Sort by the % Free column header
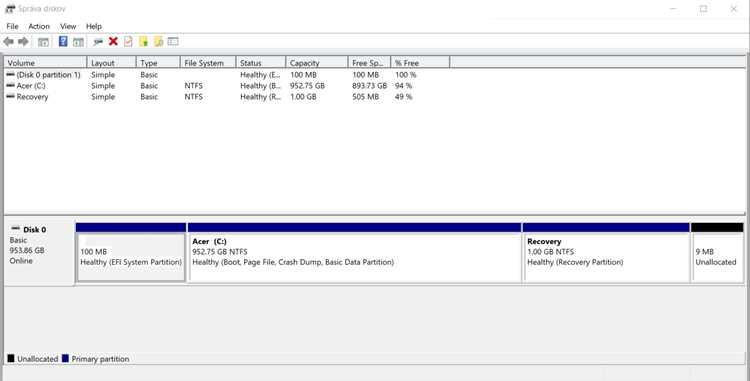 pos(420,63)
